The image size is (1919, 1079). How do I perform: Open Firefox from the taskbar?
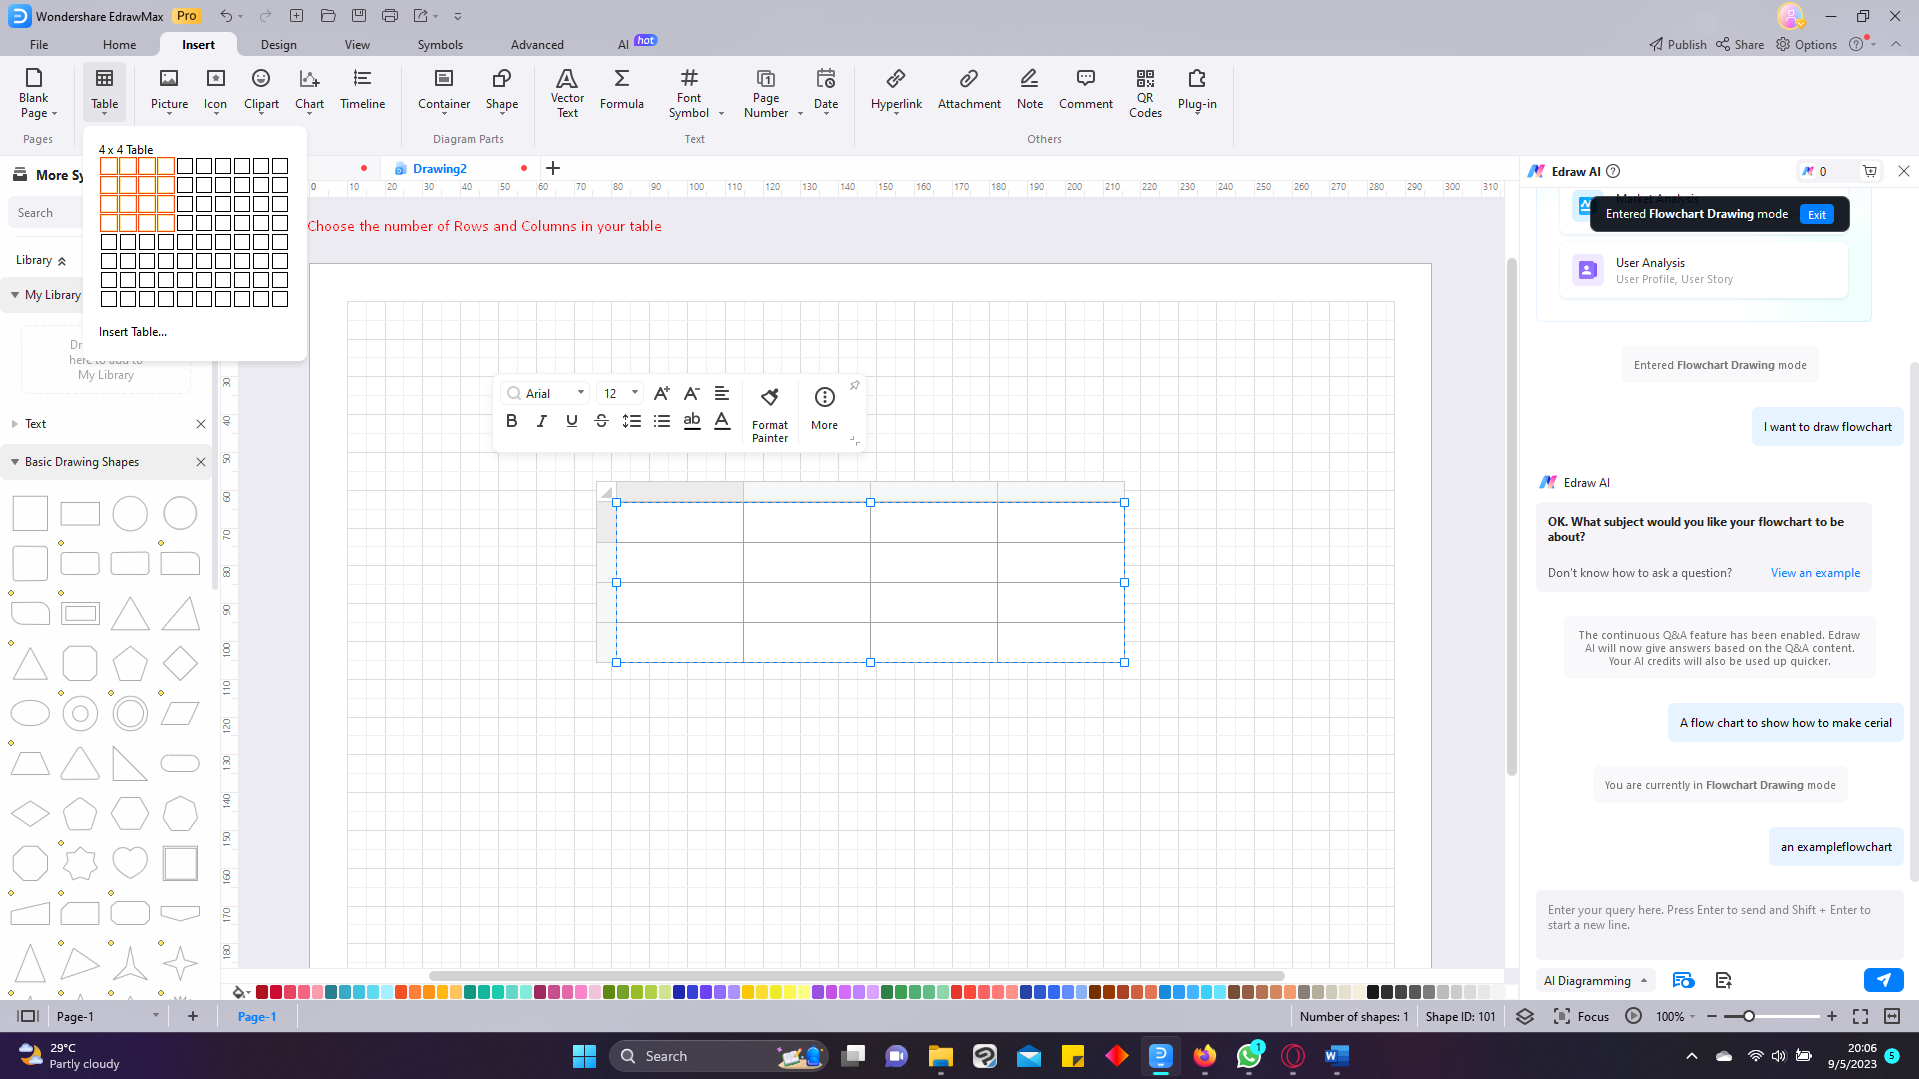coord(1204,1055)
